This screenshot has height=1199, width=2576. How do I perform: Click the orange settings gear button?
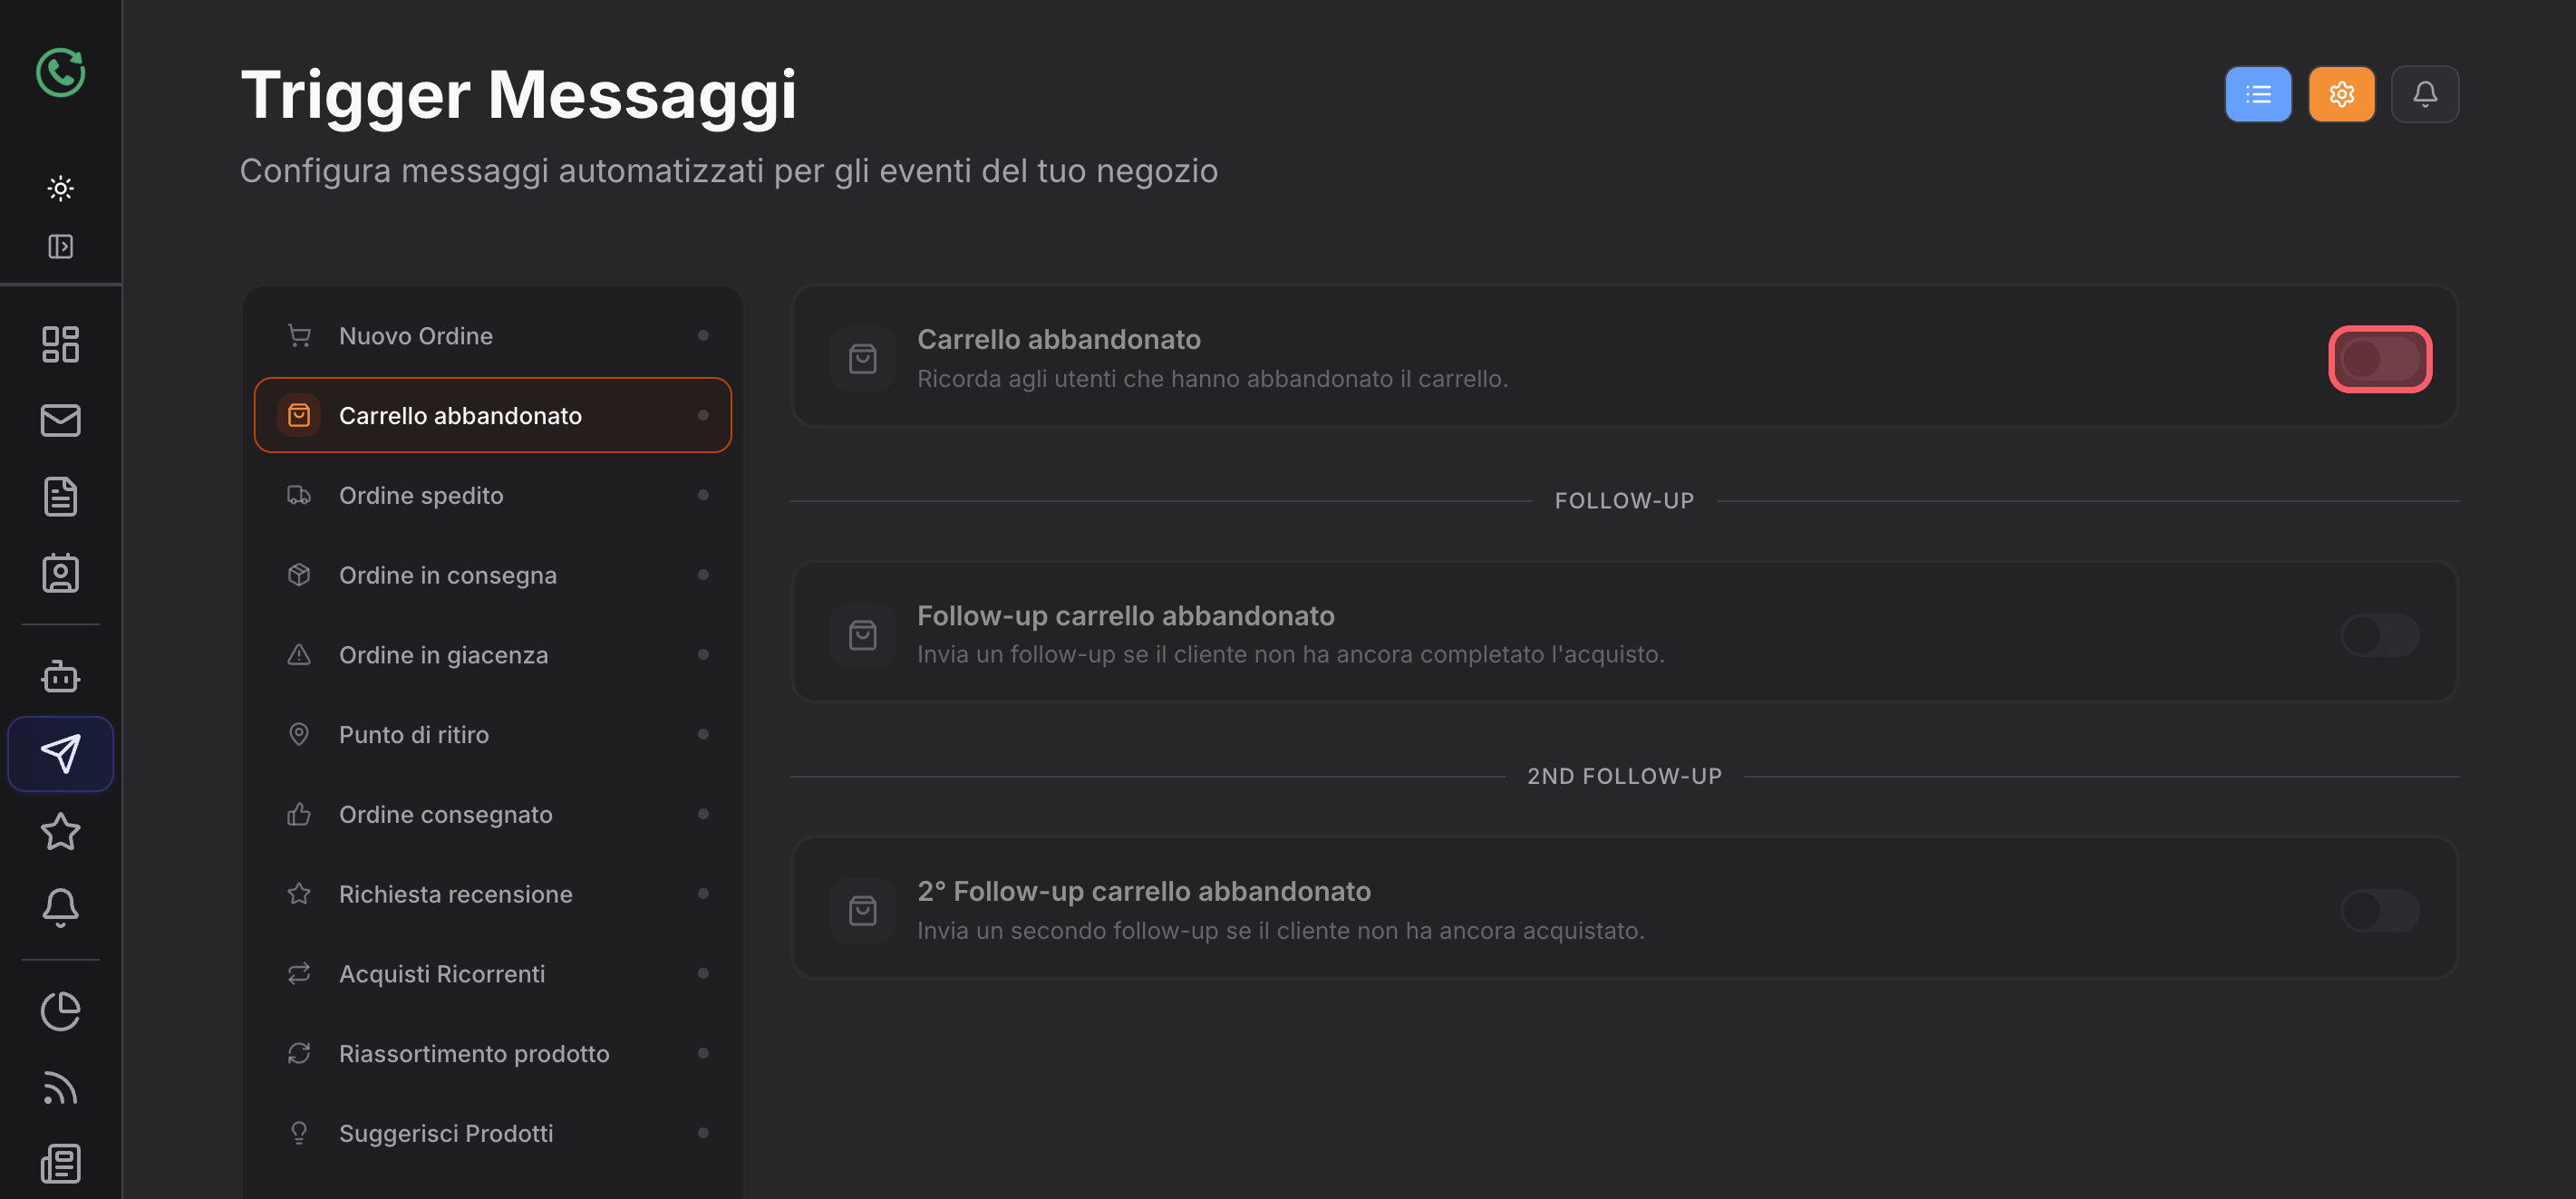click(x=2341, y=94)
